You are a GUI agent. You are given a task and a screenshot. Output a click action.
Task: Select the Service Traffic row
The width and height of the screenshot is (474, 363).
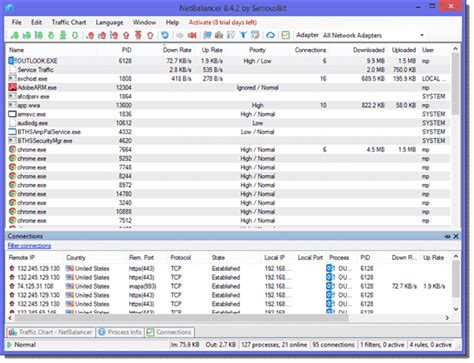point(228,70)
